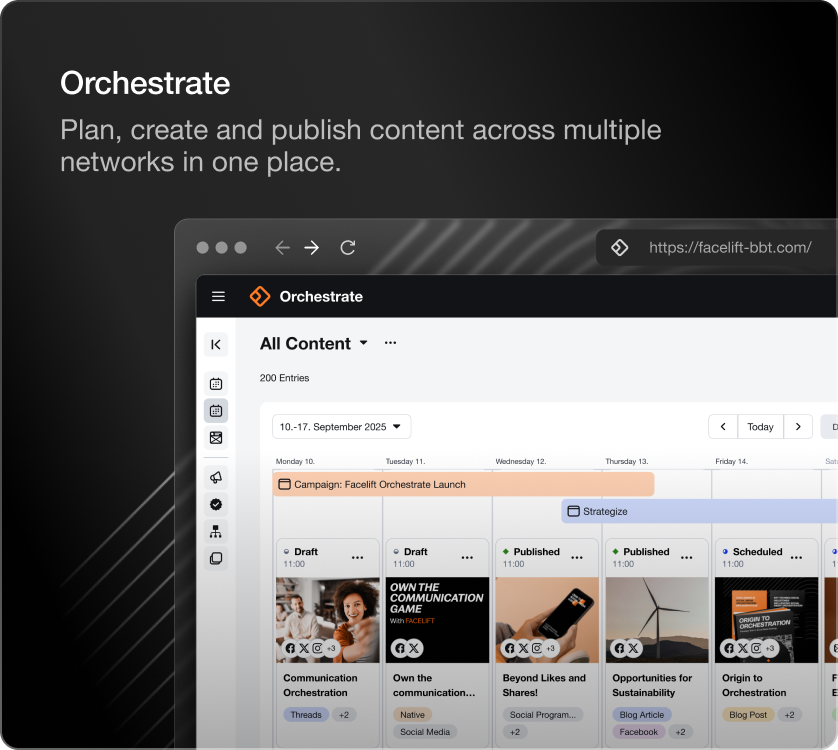Screen dimensions: 838x750
Task: Open Own The Communication Game thumbnail
Action: point(438,620)
